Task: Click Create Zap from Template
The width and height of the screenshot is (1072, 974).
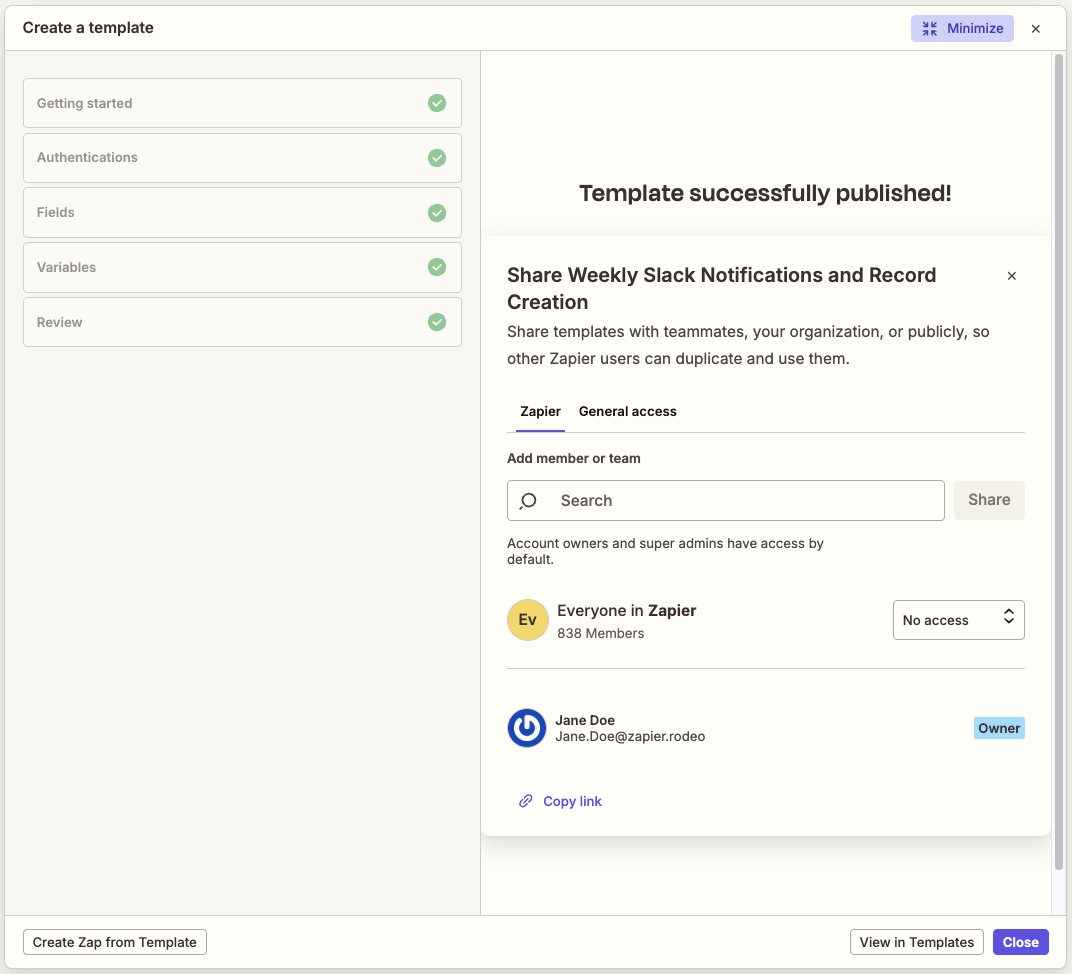Action: click(x=114, y=941)
